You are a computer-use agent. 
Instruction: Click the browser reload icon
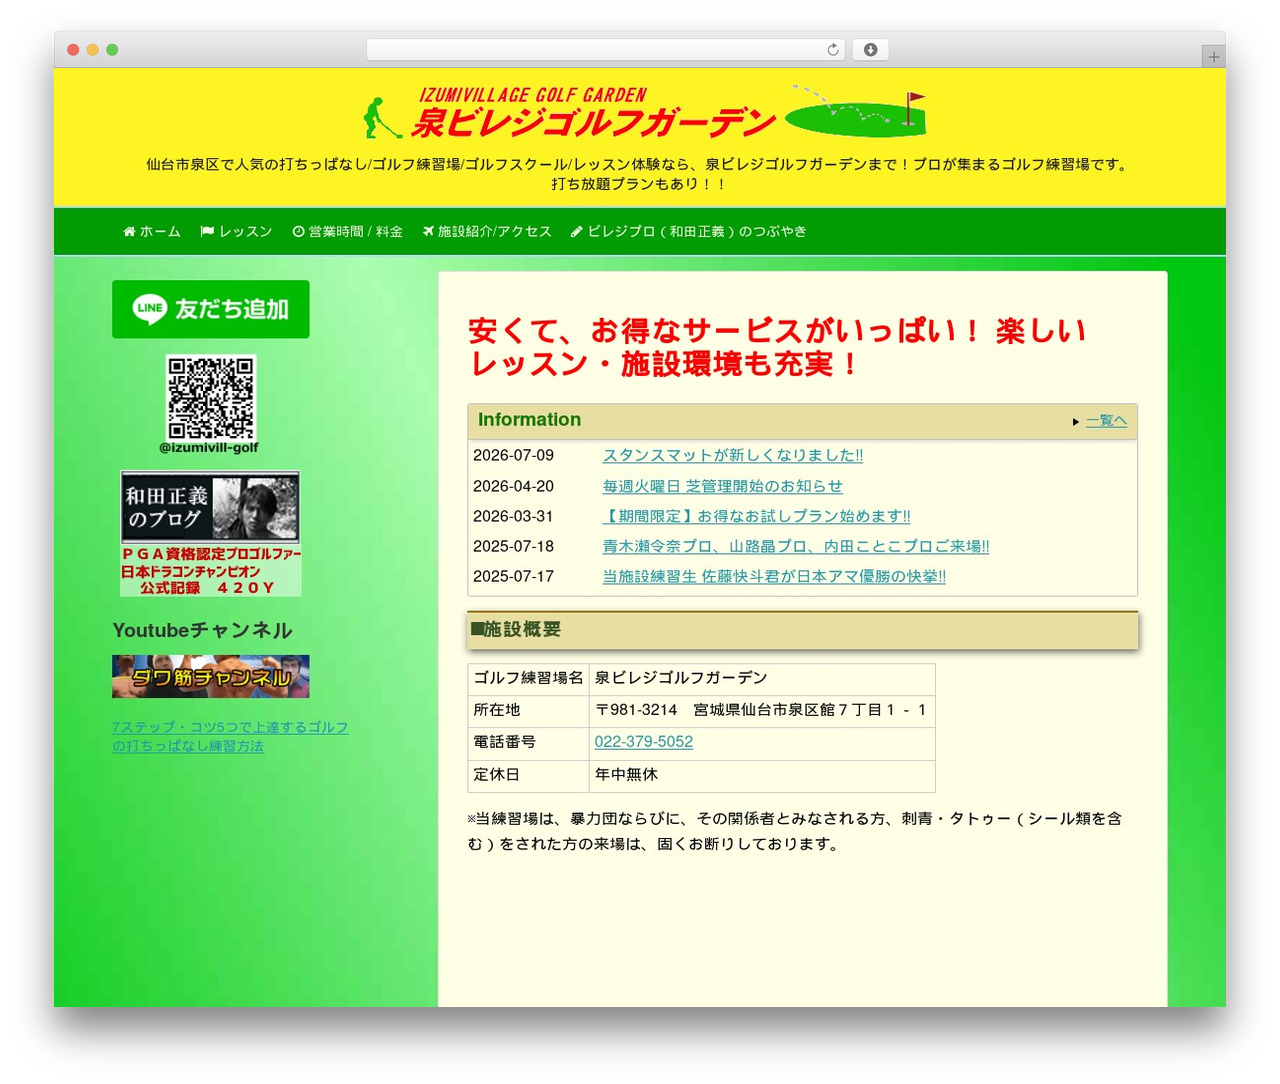click(832, 50)
